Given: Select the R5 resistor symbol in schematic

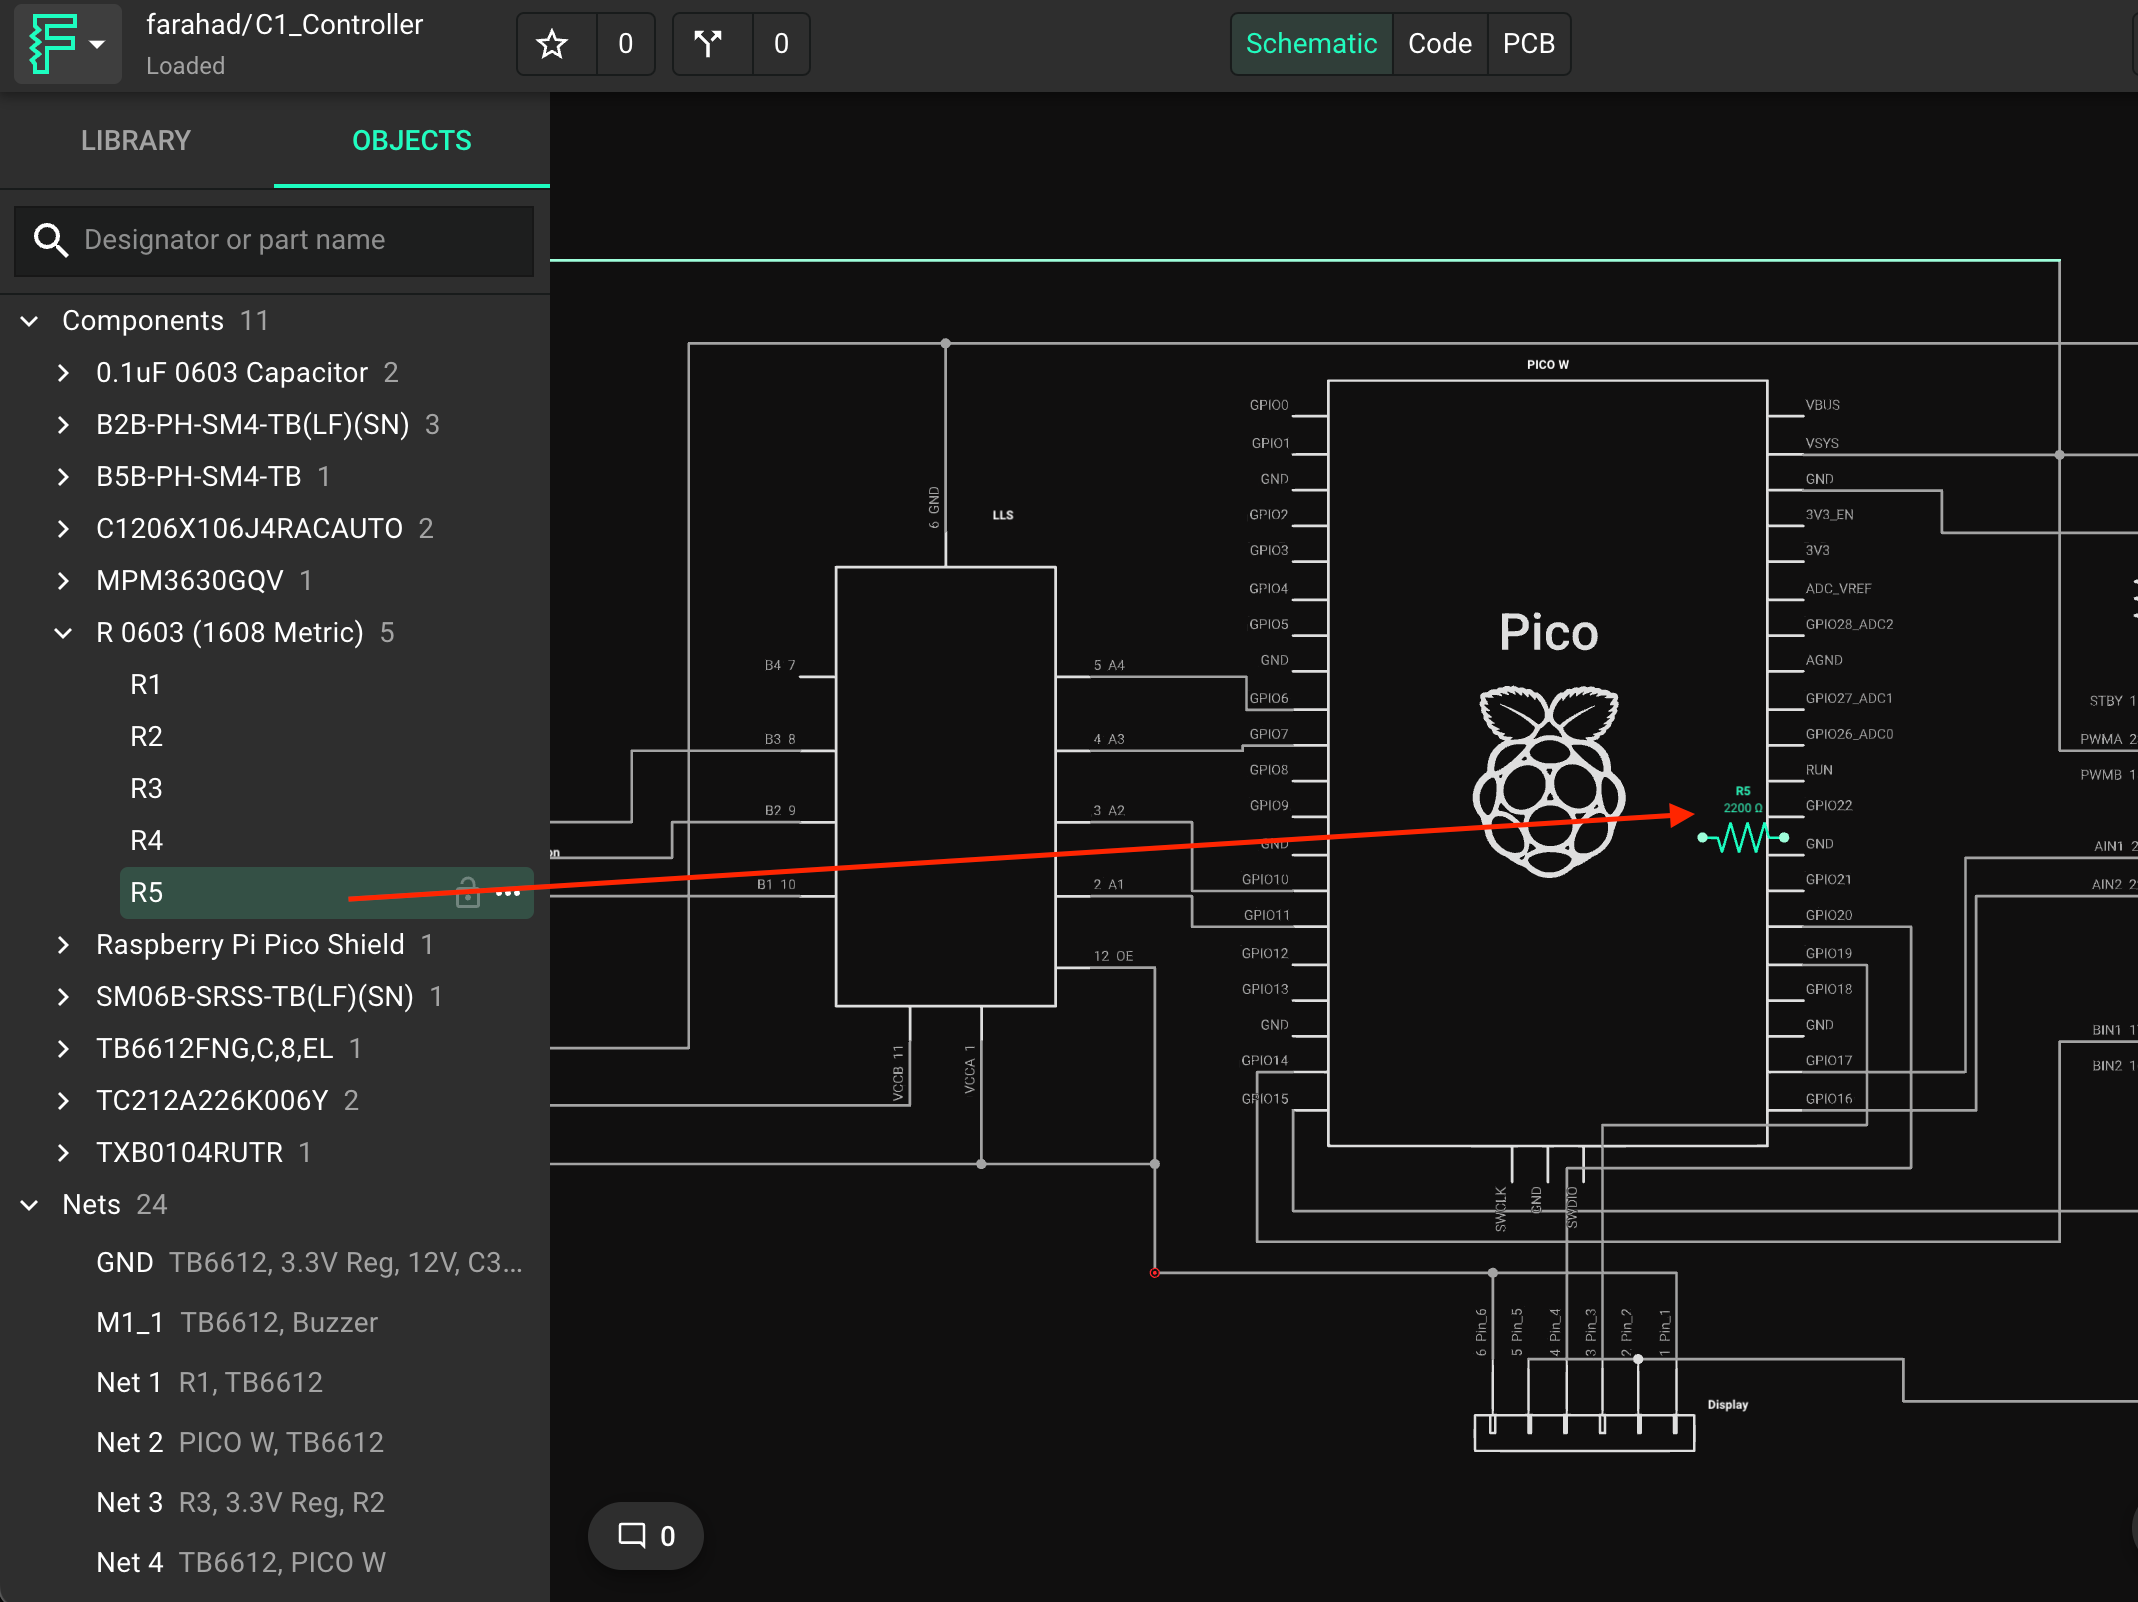Looking at the screenshot, I should tap(1743, 837).
